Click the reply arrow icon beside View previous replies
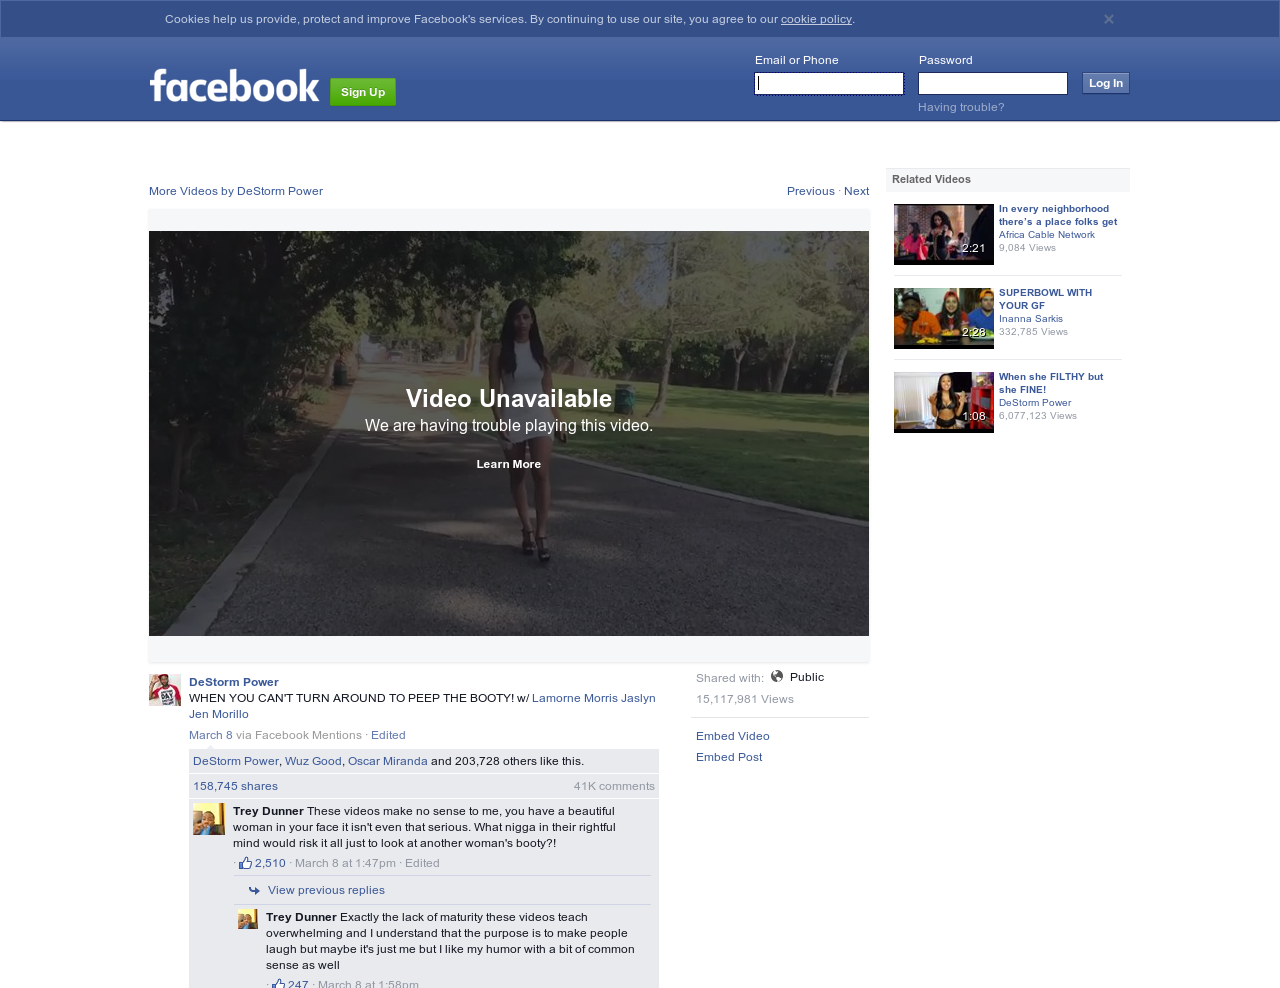The height and width of the screenshot is (988, 1280). [x=254, y=890]
